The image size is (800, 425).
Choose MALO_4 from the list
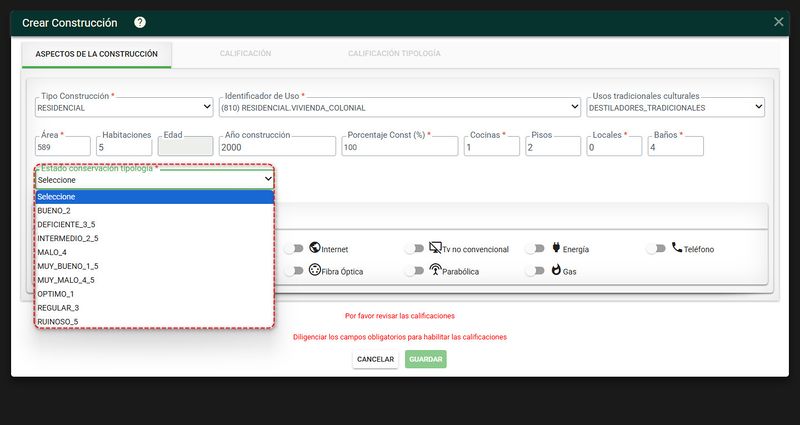pyautogui.click(x=155, y=252)
